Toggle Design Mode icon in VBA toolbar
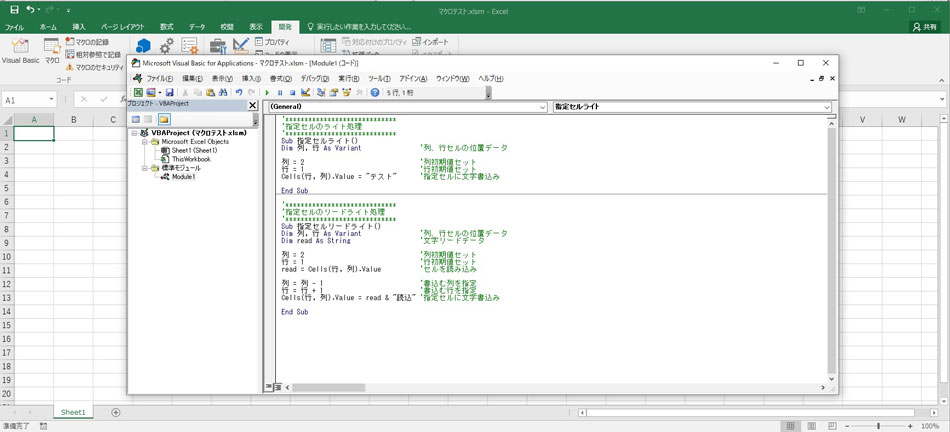 (305, 93)
